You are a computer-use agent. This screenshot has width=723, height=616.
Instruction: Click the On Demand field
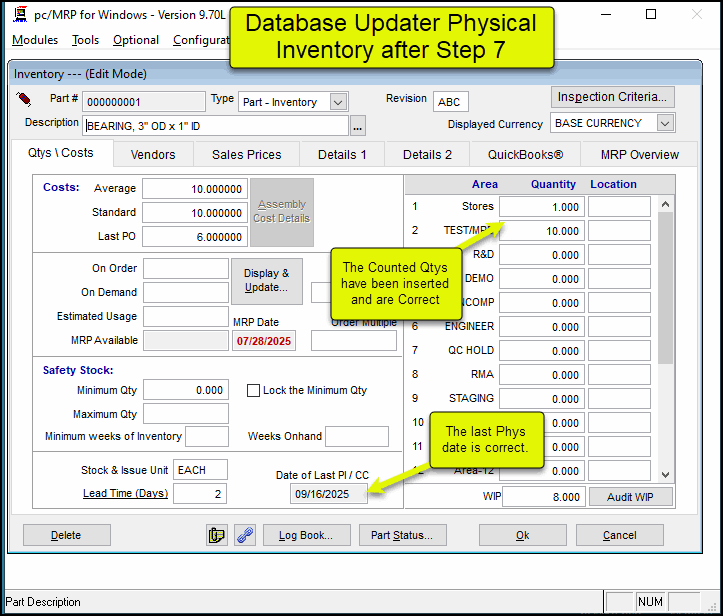coord(185,292)
